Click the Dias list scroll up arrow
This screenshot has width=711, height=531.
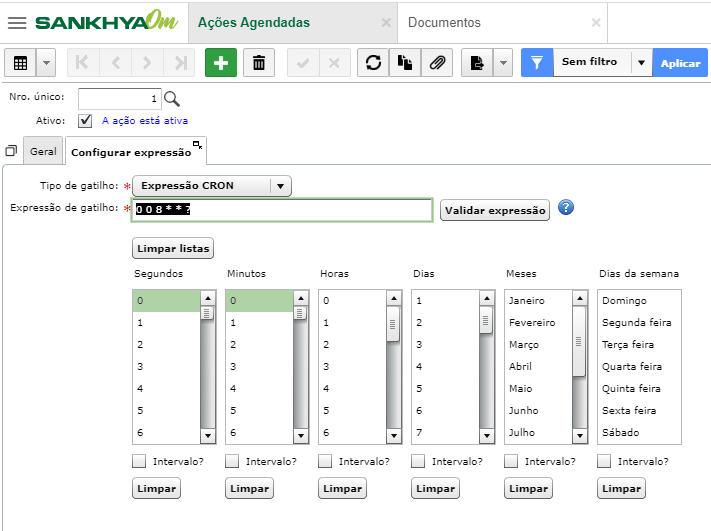487,298
